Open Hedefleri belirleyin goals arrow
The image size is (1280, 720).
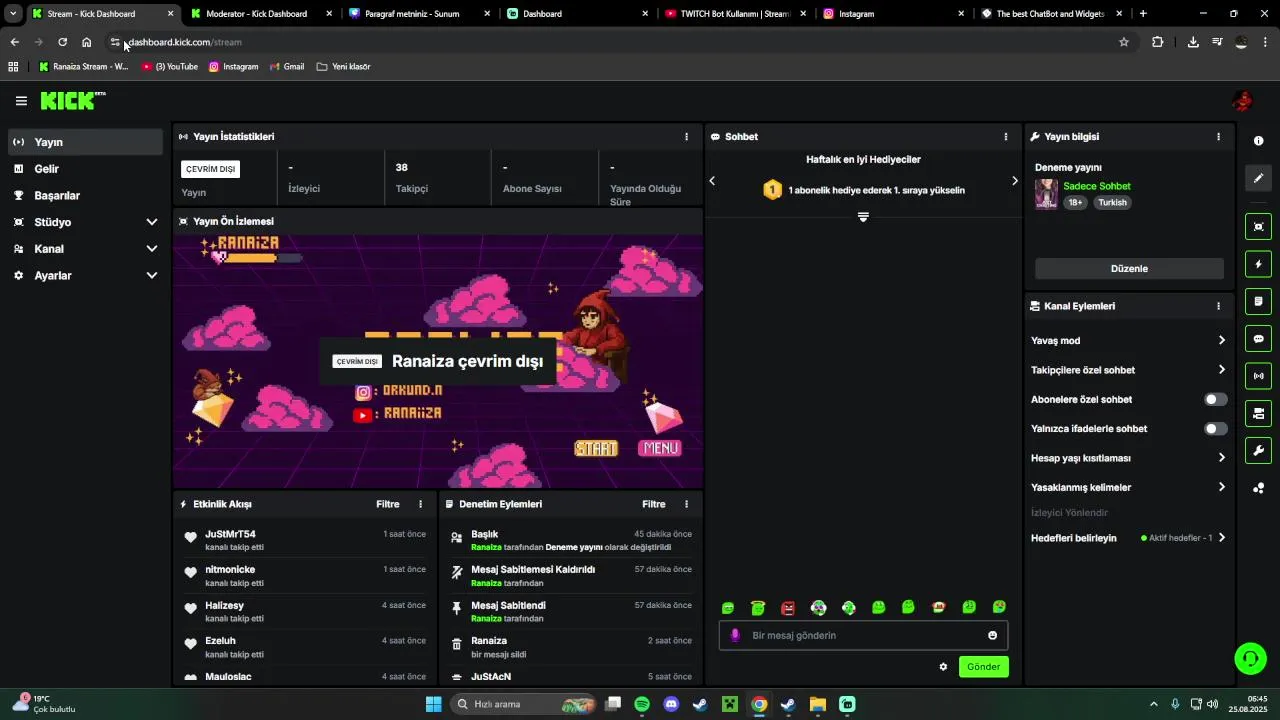pos(1221,538)
